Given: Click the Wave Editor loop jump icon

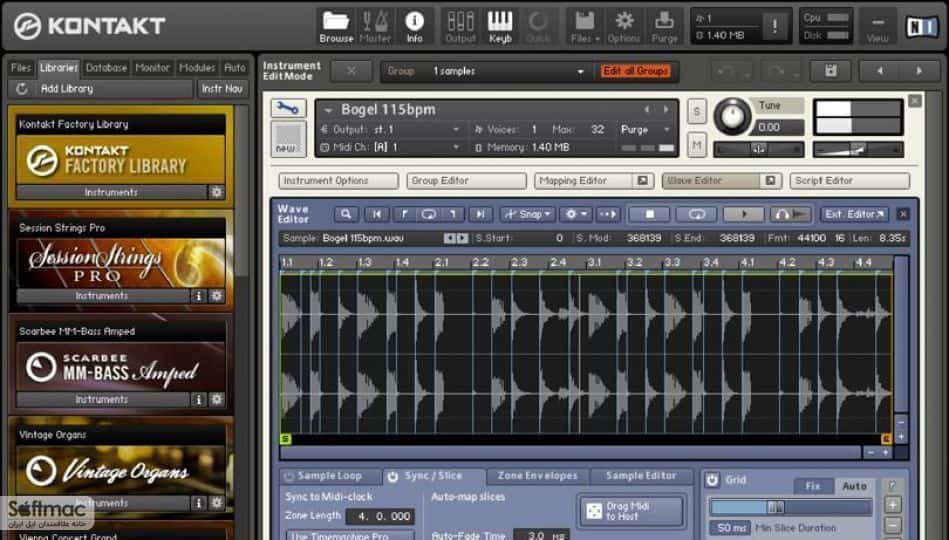Looking at the screenshot, I should 429,214.
